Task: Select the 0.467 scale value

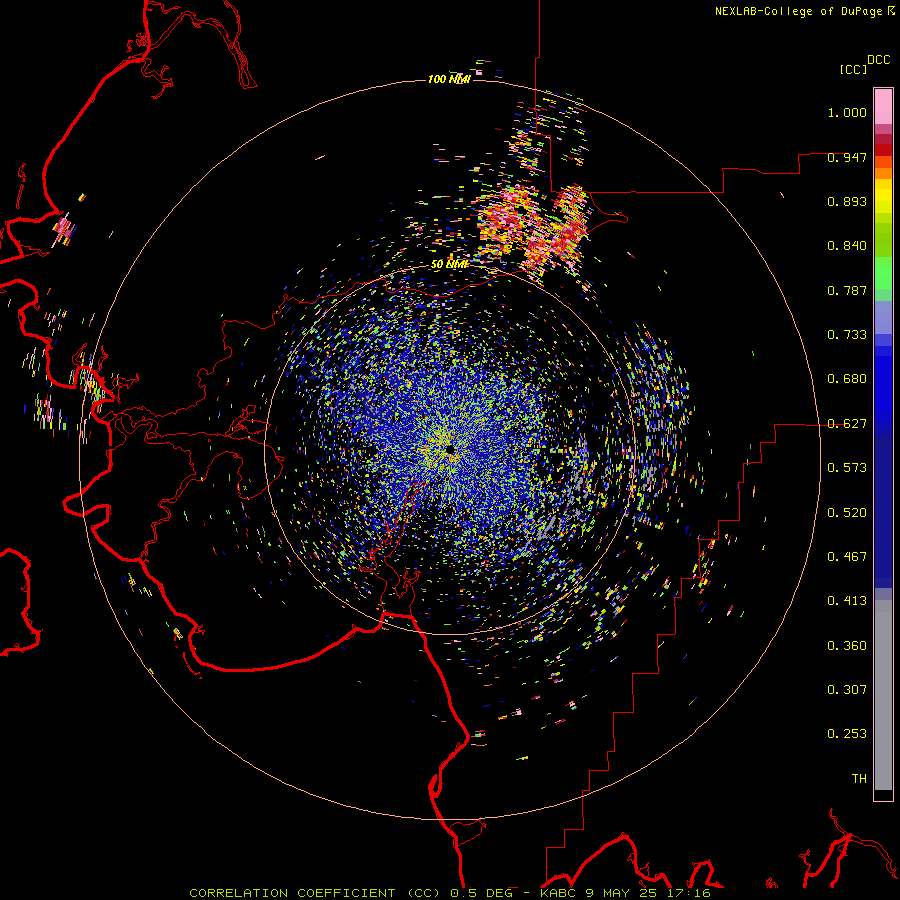Action: 847,557
